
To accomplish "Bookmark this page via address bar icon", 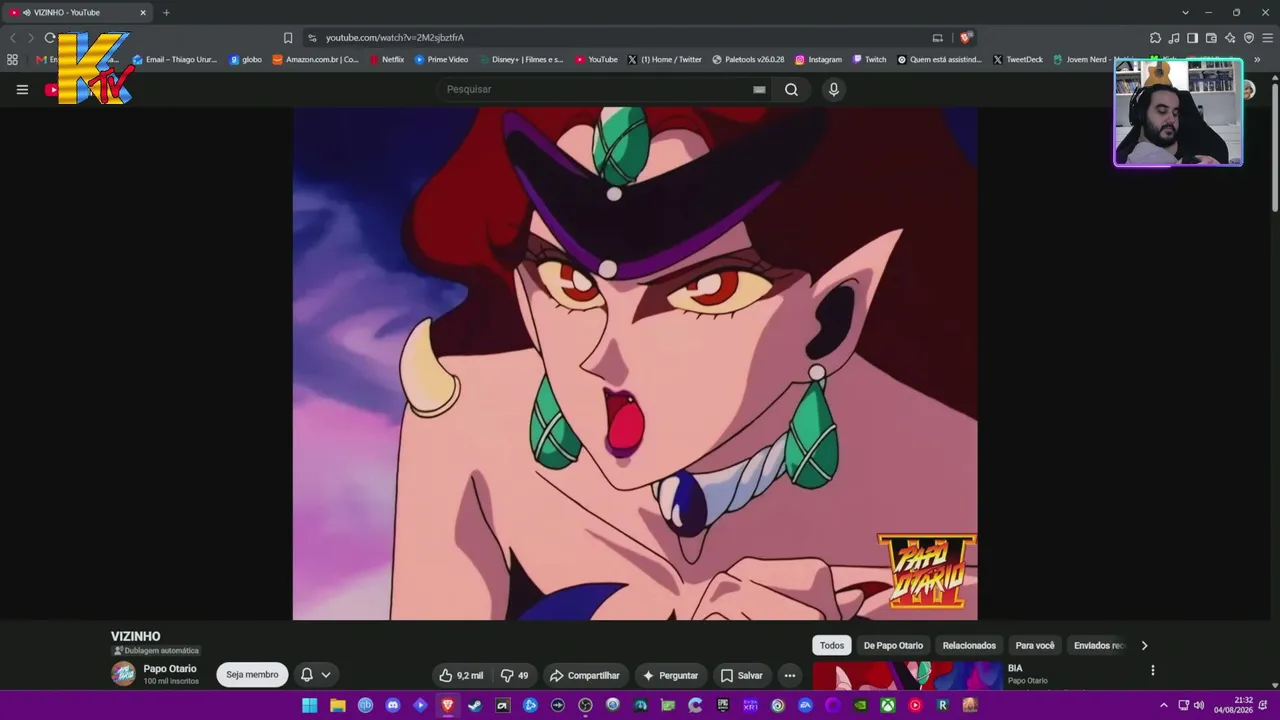I will [288, 38].
